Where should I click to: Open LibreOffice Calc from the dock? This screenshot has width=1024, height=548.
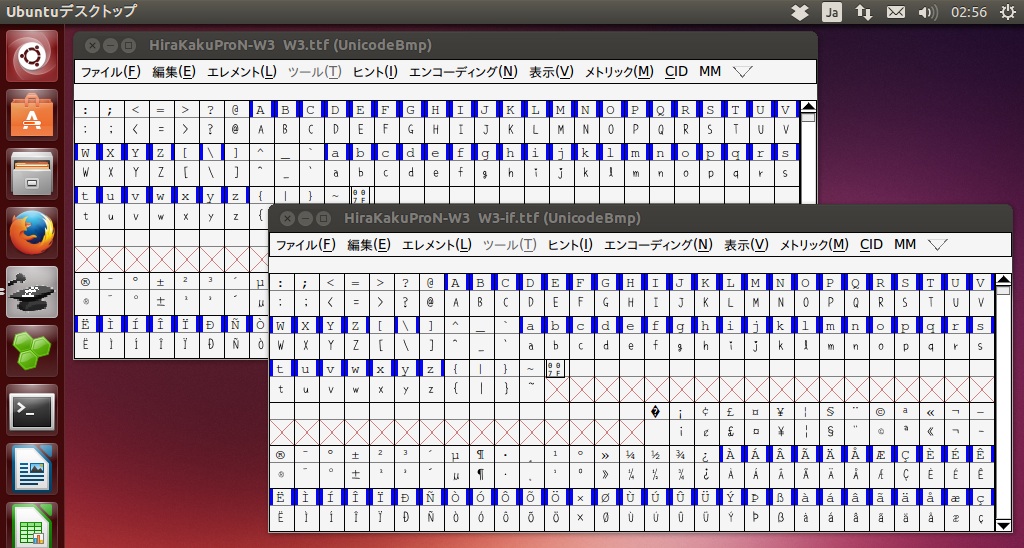pyautogui.click(x=32, y=525)
